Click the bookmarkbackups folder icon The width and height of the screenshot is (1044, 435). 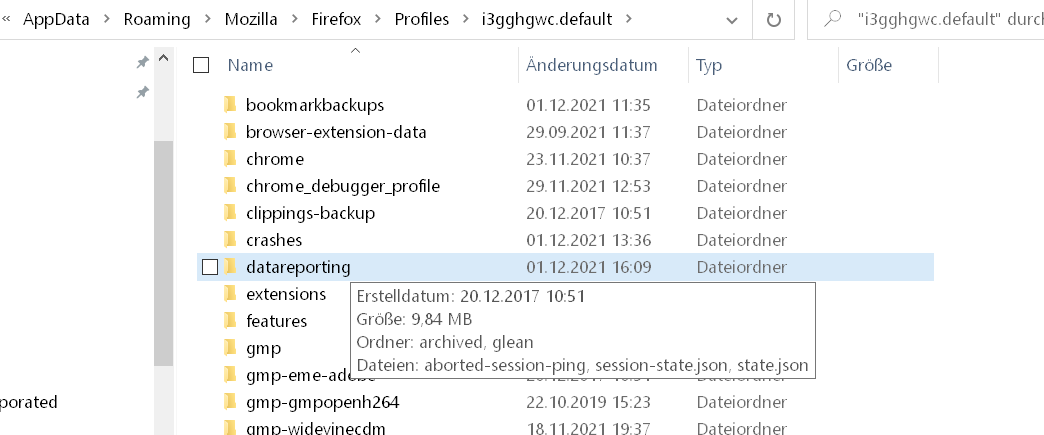click(230, 104)
